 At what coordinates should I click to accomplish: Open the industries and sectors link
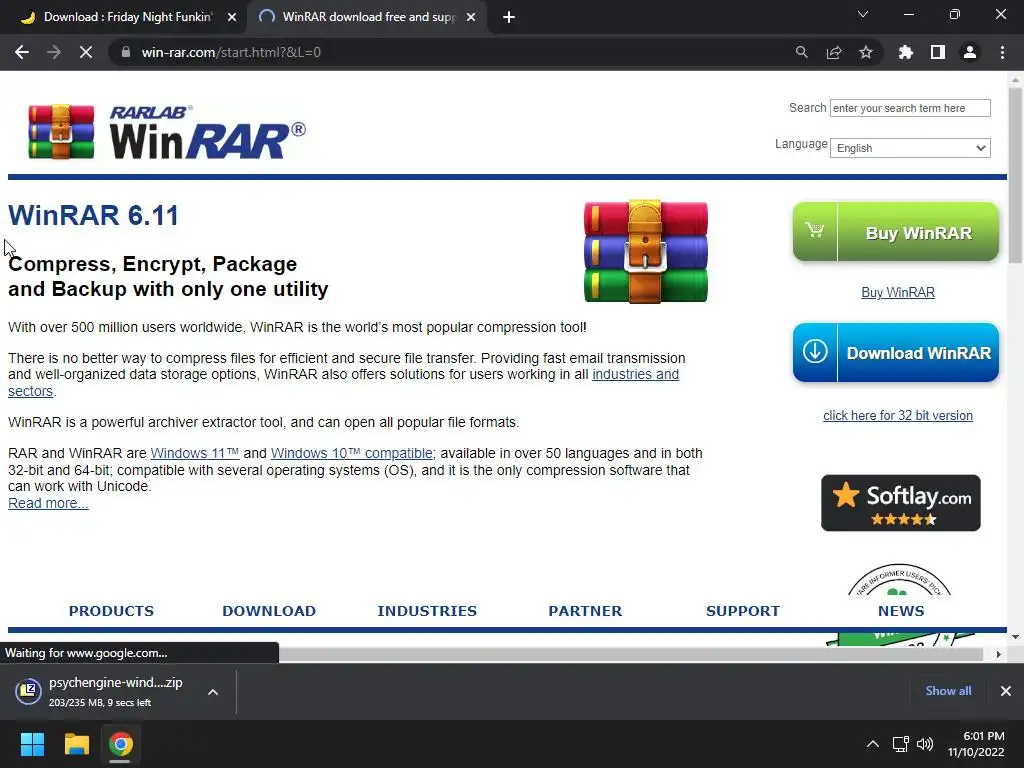tap(635, 374)
